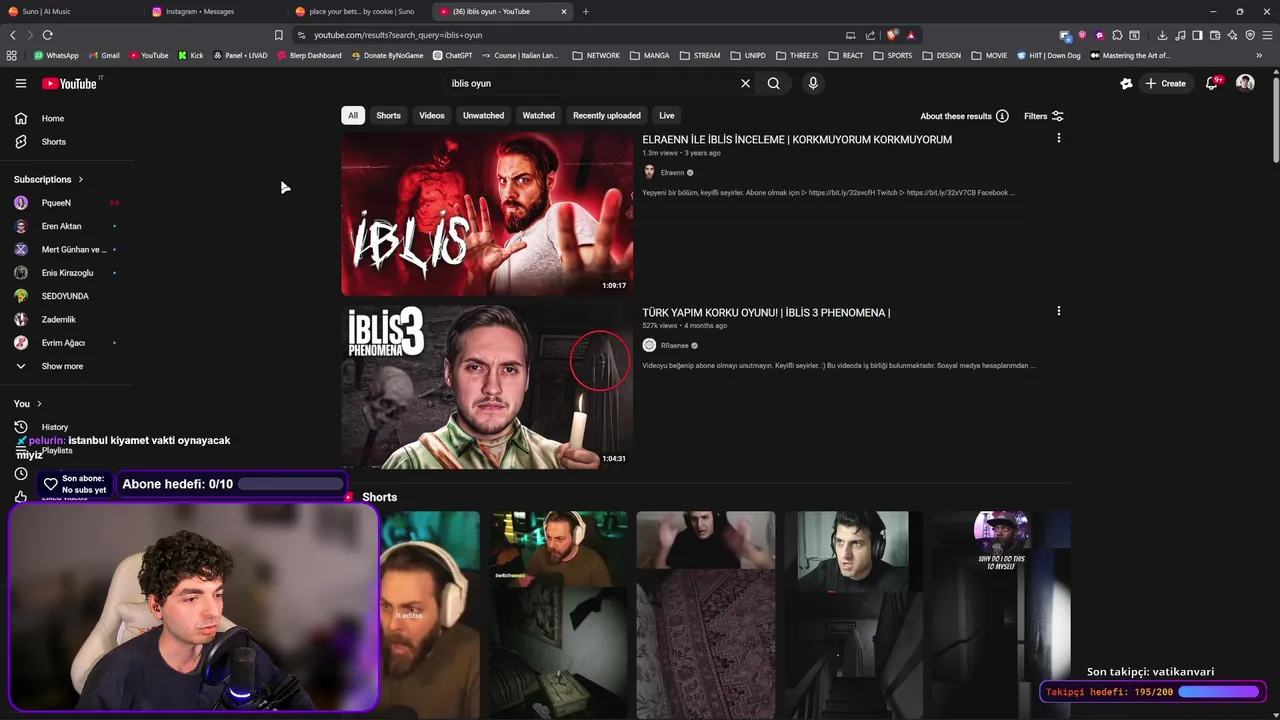Image resolution: width=1280 pixels, height=720 pixels.
Task: Open the NETWORK bookmarks folder
Action: coord(596,56)
